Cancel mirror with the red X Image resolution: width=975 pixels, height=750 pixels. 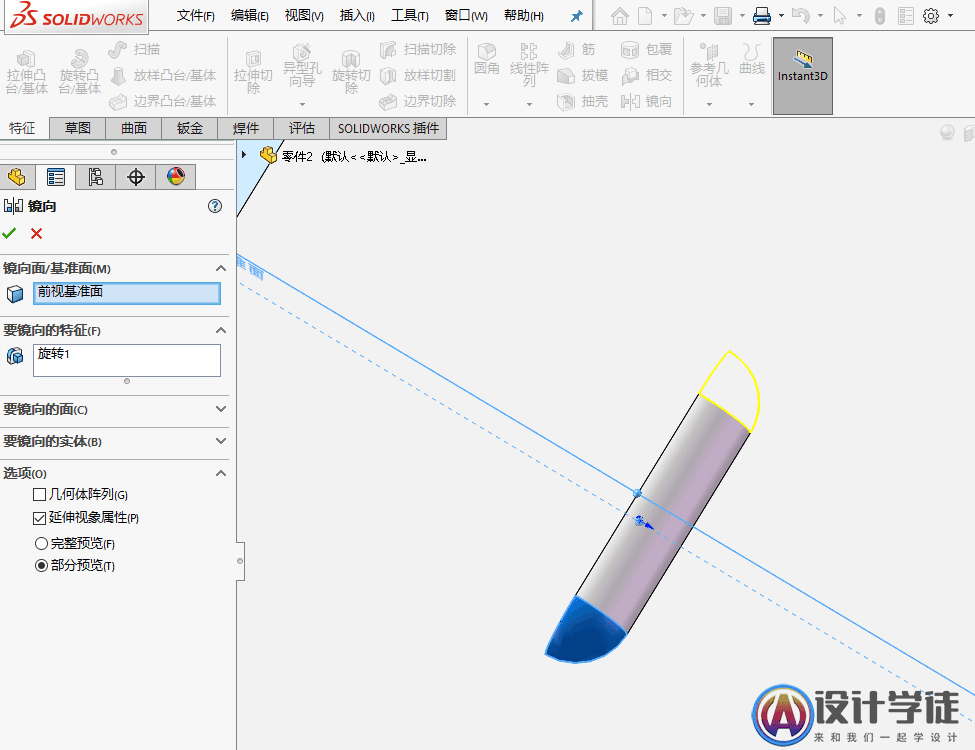click(37, 233)
